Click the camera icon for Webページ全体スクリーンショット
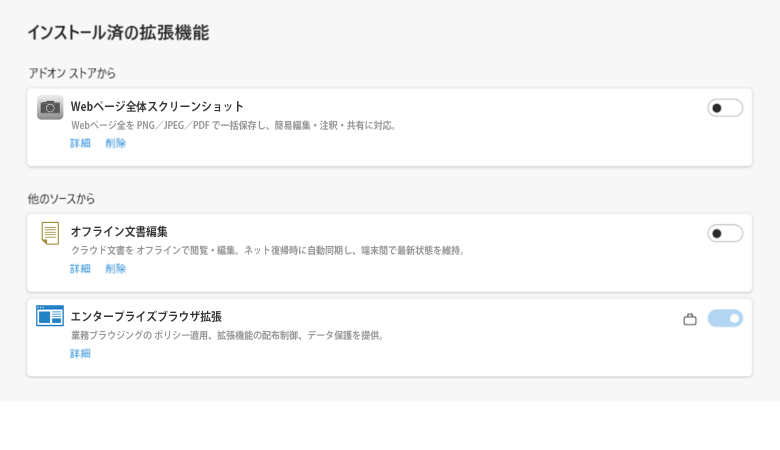The image size is (780, 450). [50, 108]
